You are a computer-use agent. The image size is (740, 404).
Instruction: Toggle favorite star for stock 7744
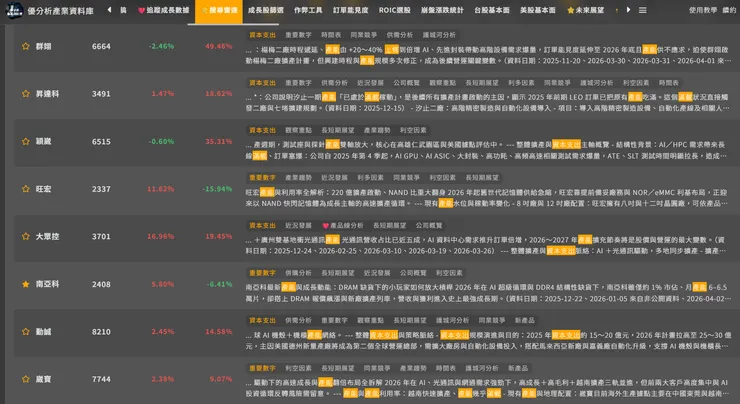tap(25, 379)
